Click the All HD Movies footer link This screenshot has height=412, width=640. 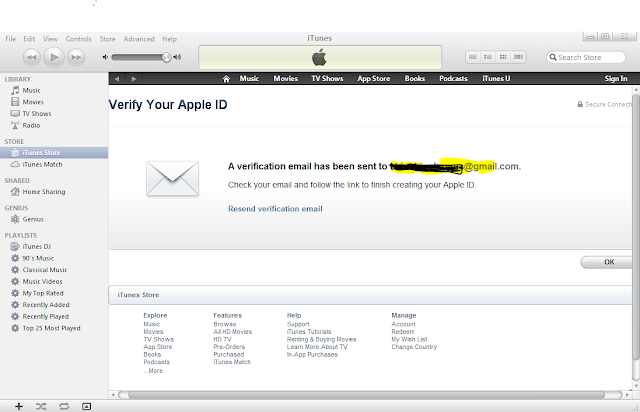click(233, 332)
